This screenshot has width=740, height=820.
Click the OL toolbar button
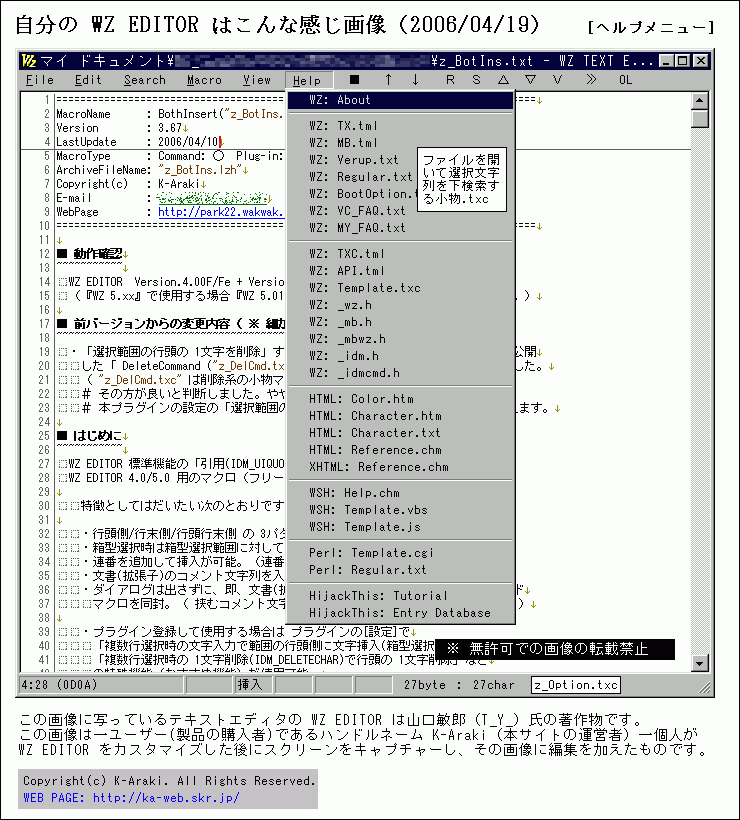coord(625,80)
